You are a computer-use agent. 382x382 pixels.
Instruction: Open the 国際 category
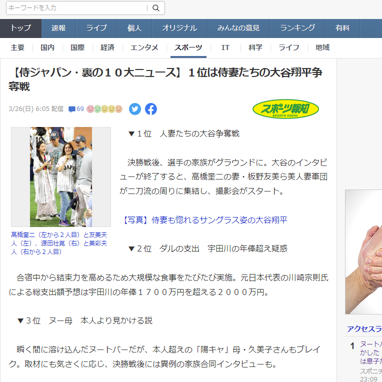[78, 48]
